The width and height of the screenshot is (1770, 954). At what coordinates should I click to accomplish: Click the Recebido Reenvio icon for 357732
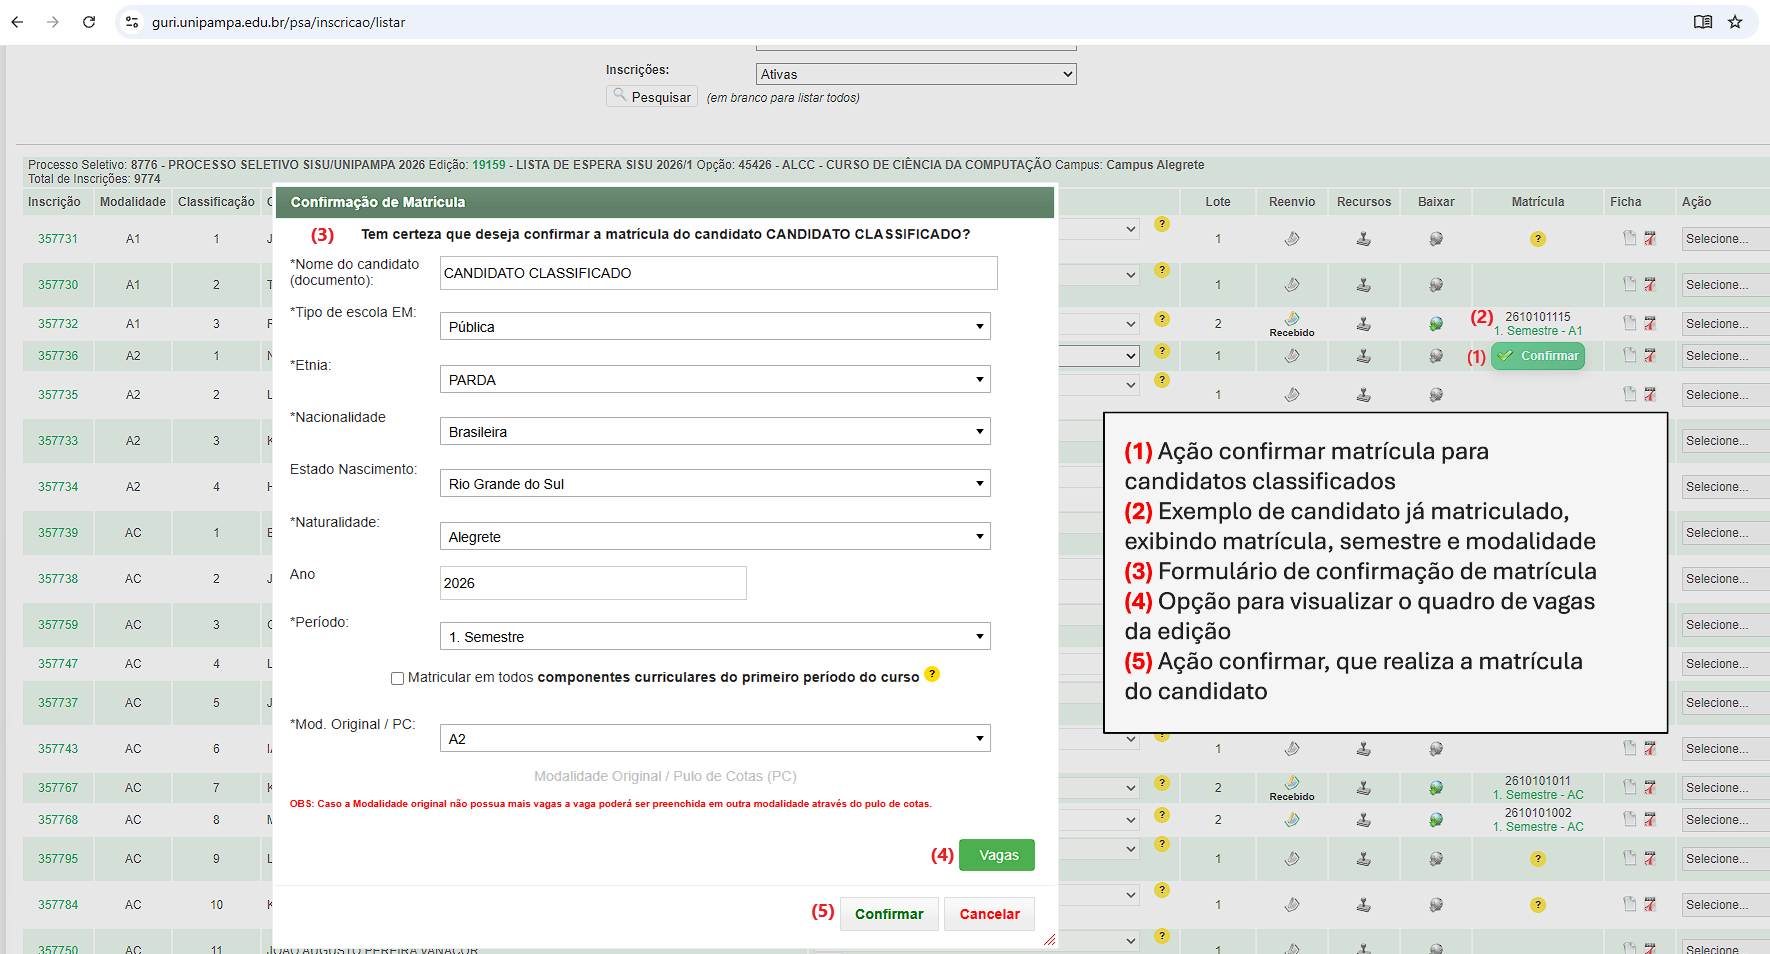click(x=1292, y=319)
